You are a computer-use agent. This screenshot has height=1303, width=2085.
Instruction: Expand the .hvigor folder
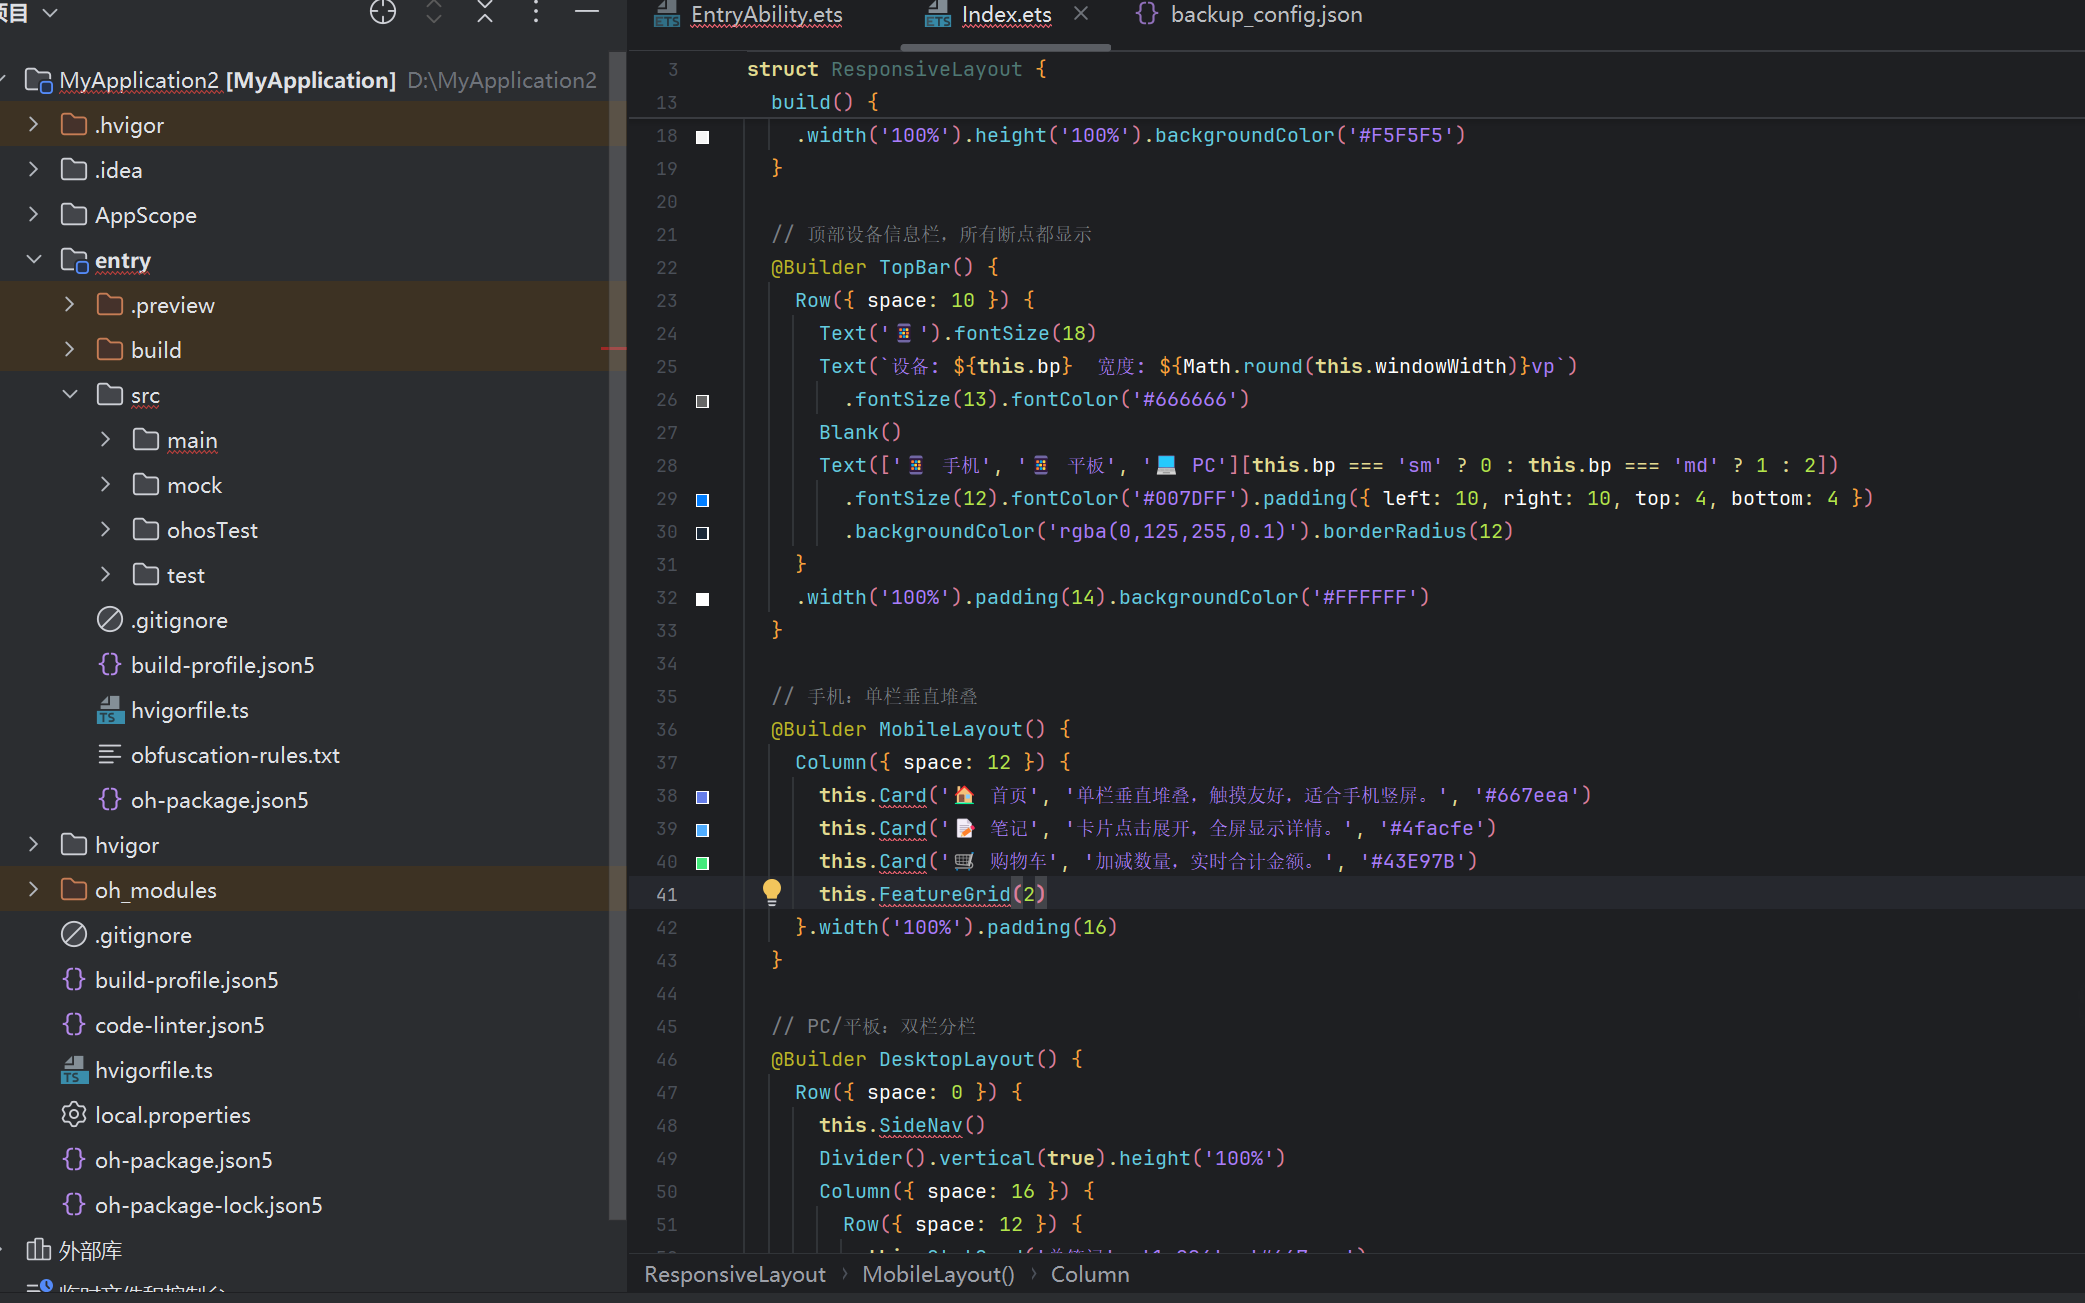[x=34, y=124]
